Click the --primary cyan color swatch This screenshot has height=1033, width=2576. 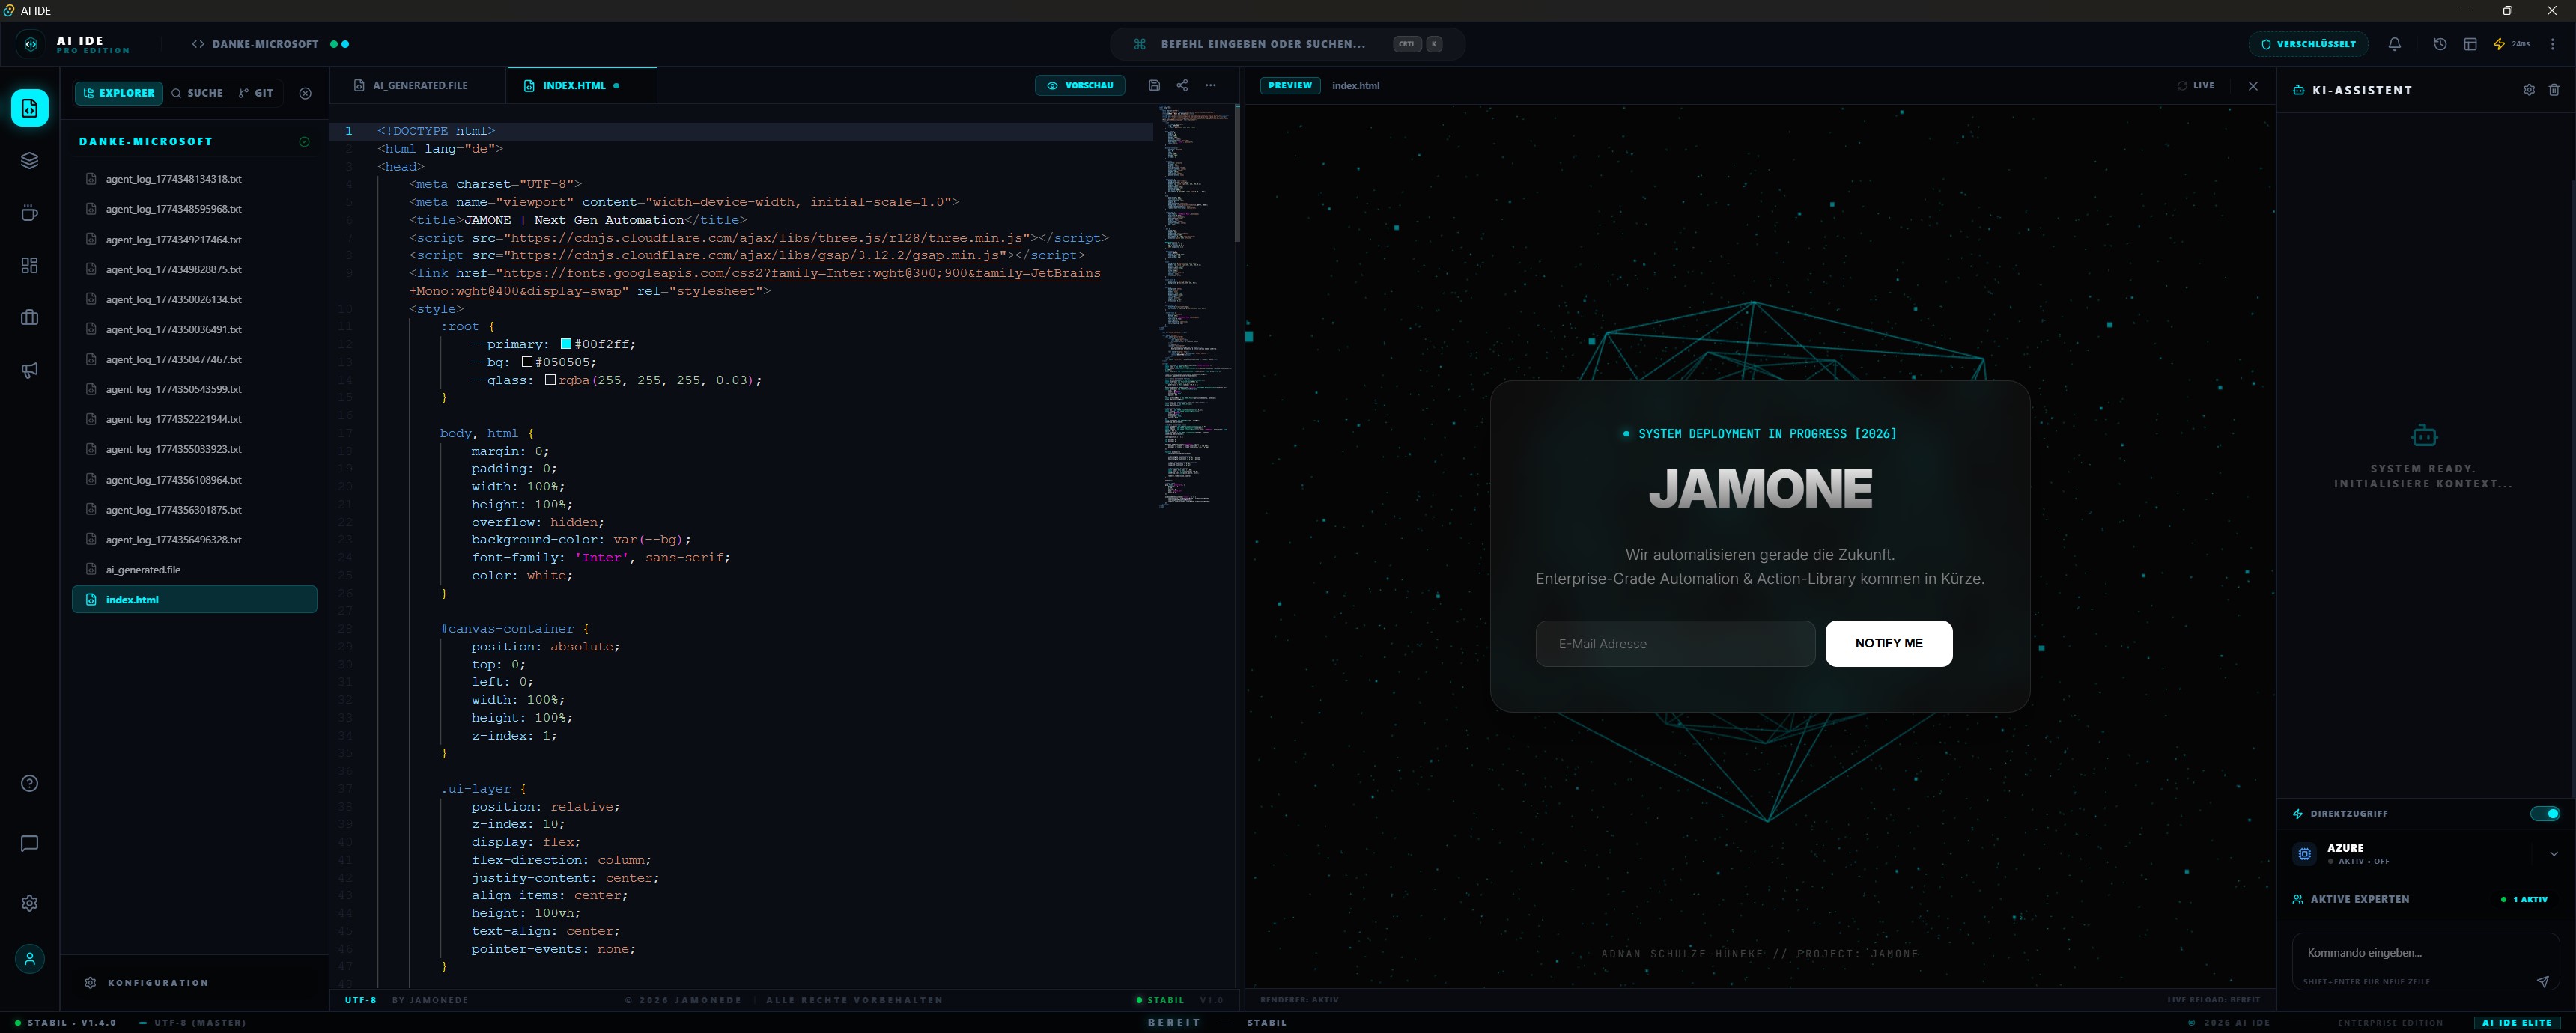566,344
